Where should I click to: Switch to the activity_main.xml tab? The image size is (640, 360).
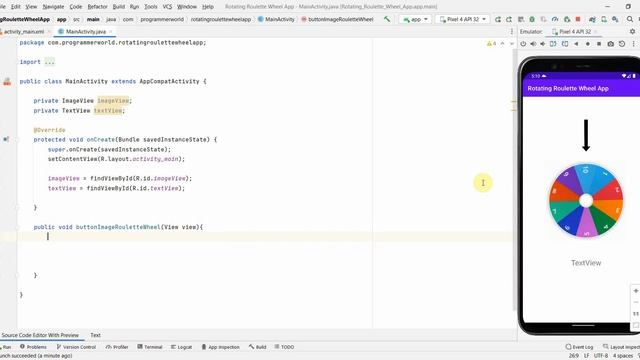click(24, 31)
